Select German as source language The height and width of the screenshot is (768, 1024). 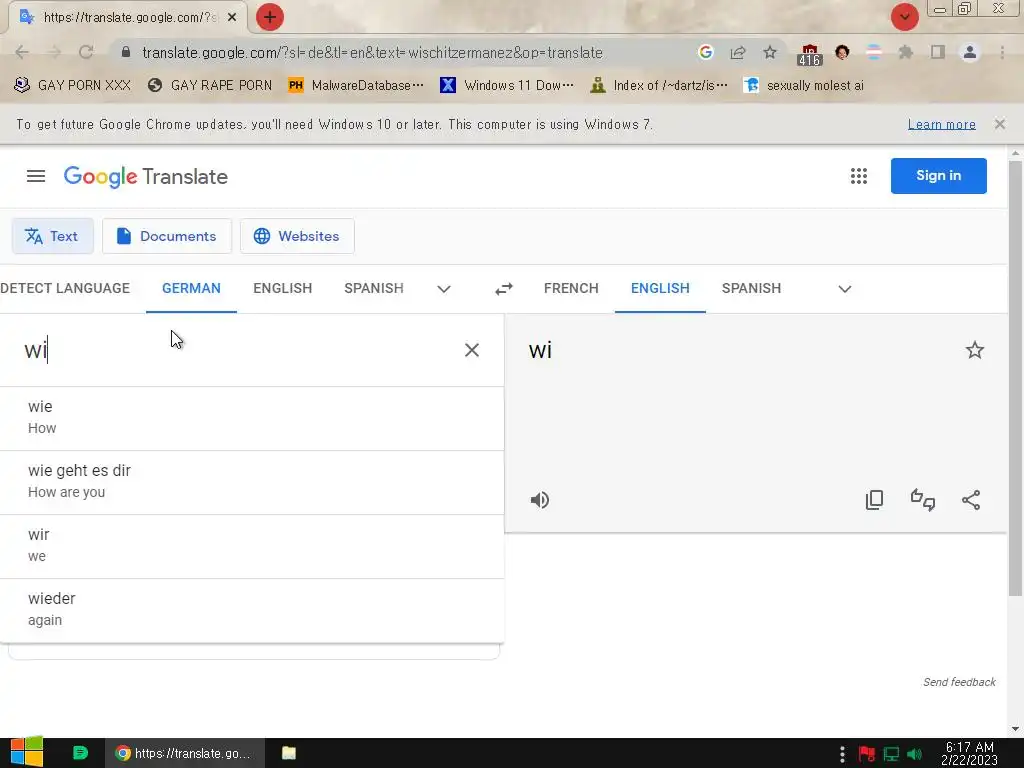(x=191, y=289)
